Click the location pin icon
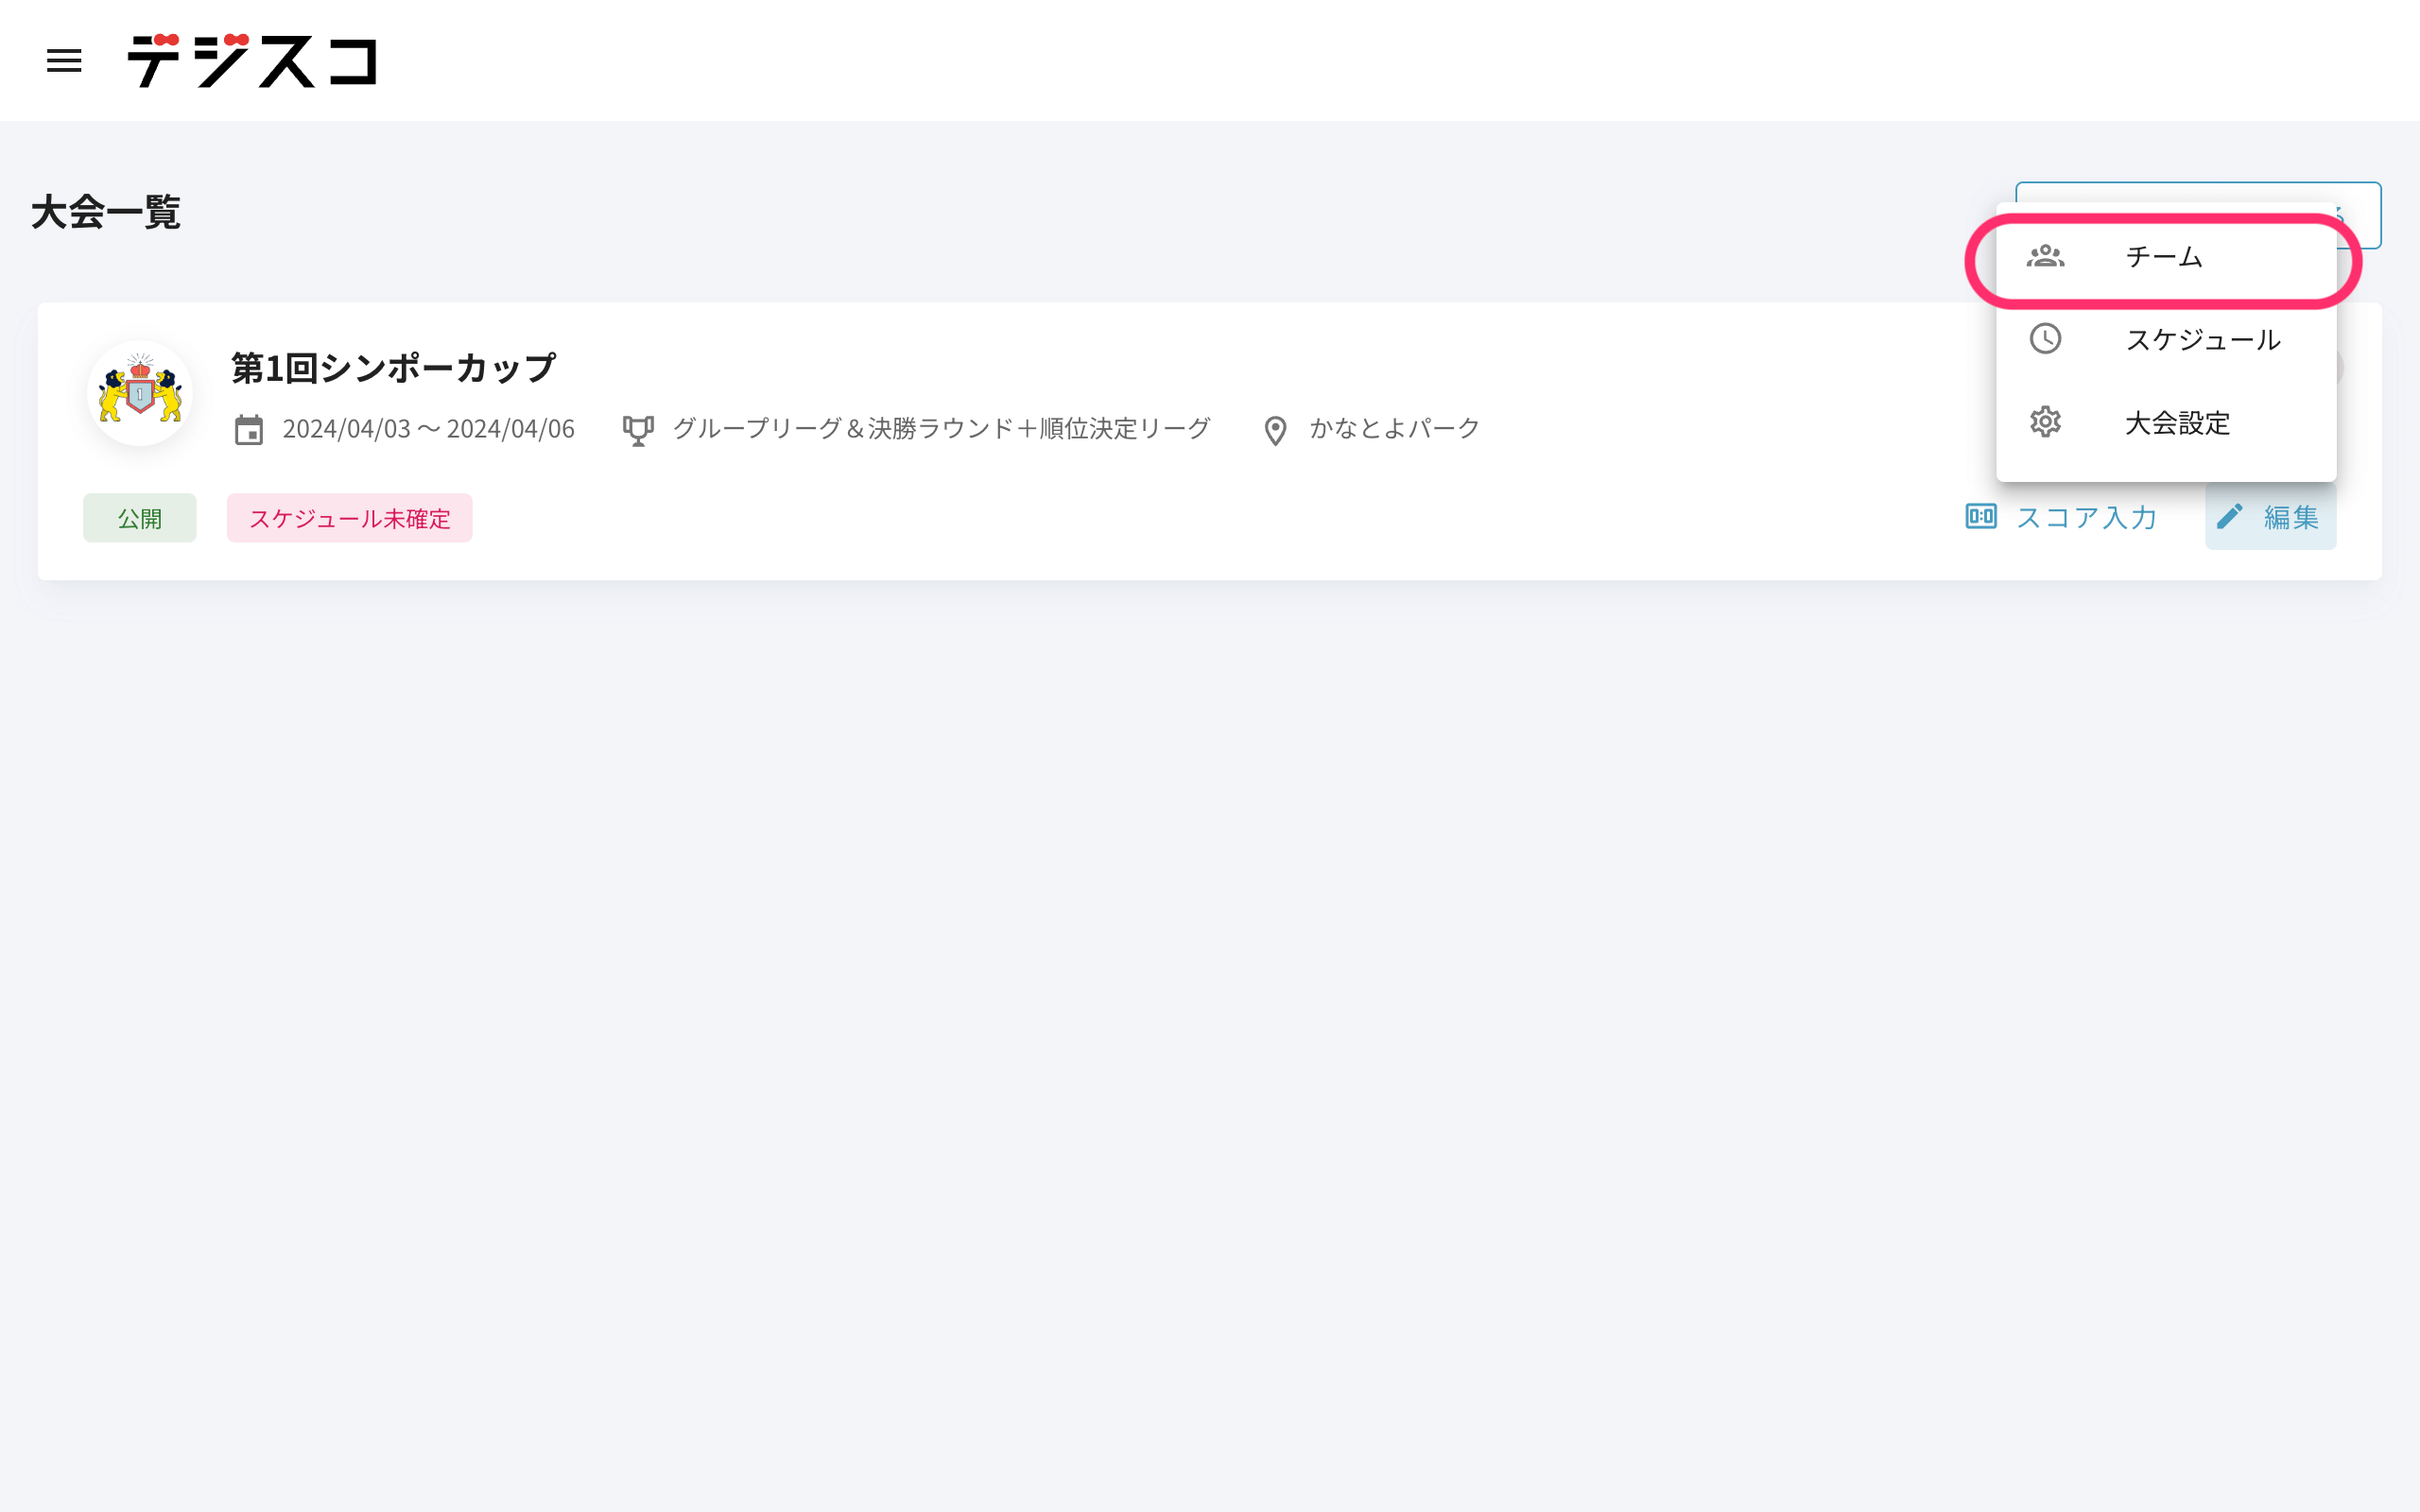 click(1275, 431)
